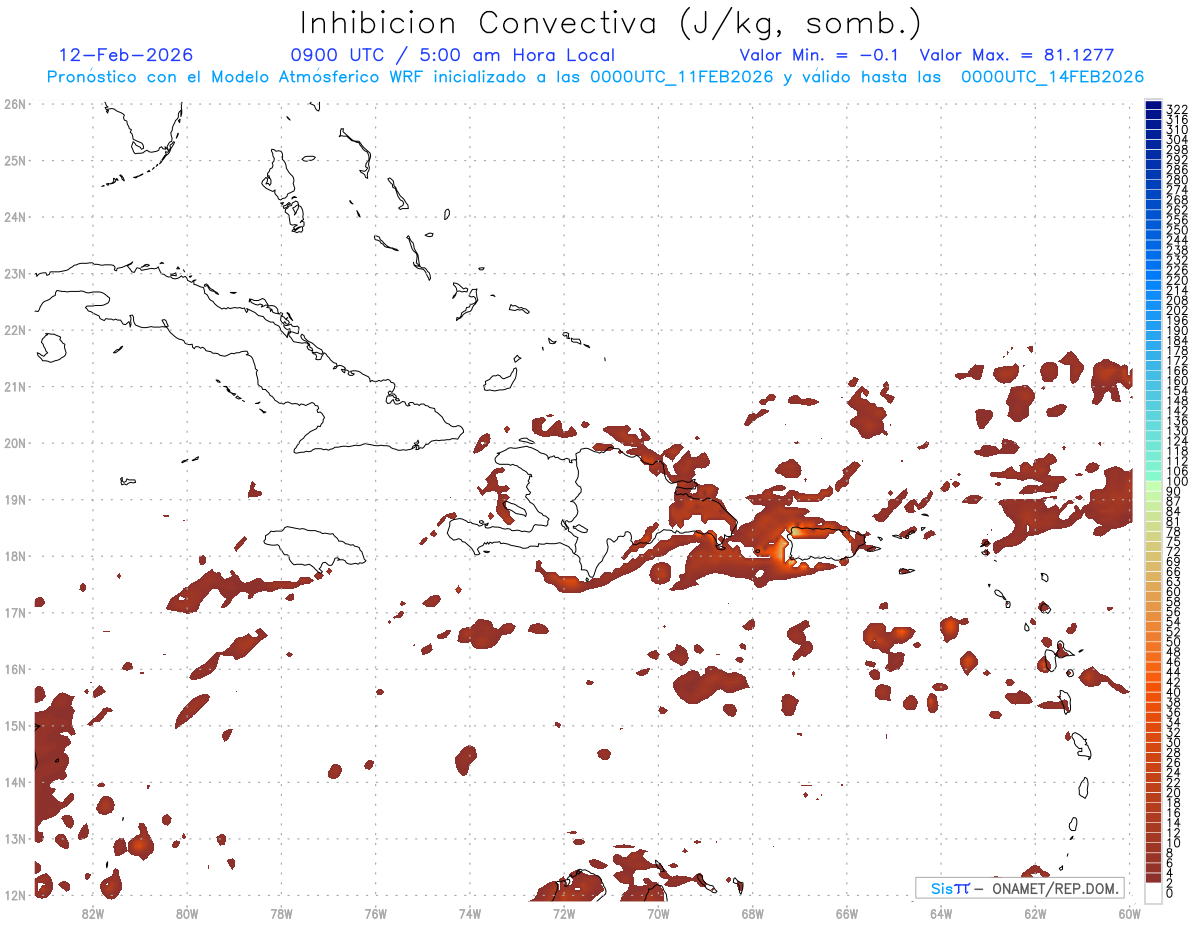Click latitude label '23N'
Screen dimensions: 1200x927
pyautogui.click(x=15, y=273)
